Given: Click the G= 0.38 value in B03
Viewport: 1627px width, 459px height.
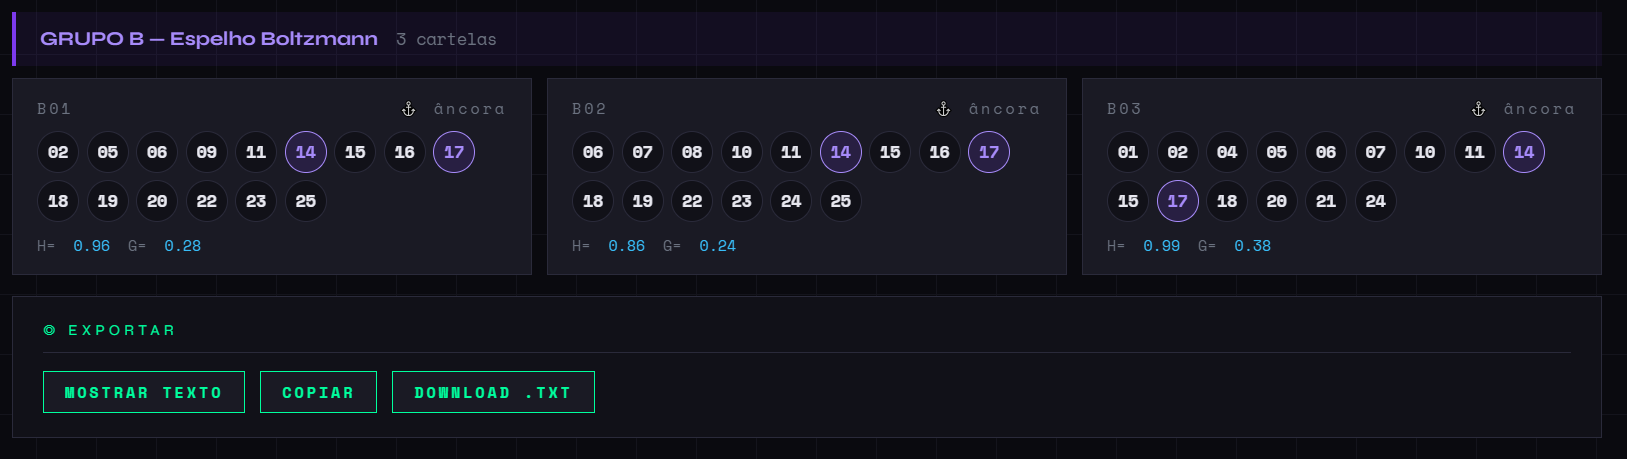Looking at the screenshot, I should (x=1252, y=246).
